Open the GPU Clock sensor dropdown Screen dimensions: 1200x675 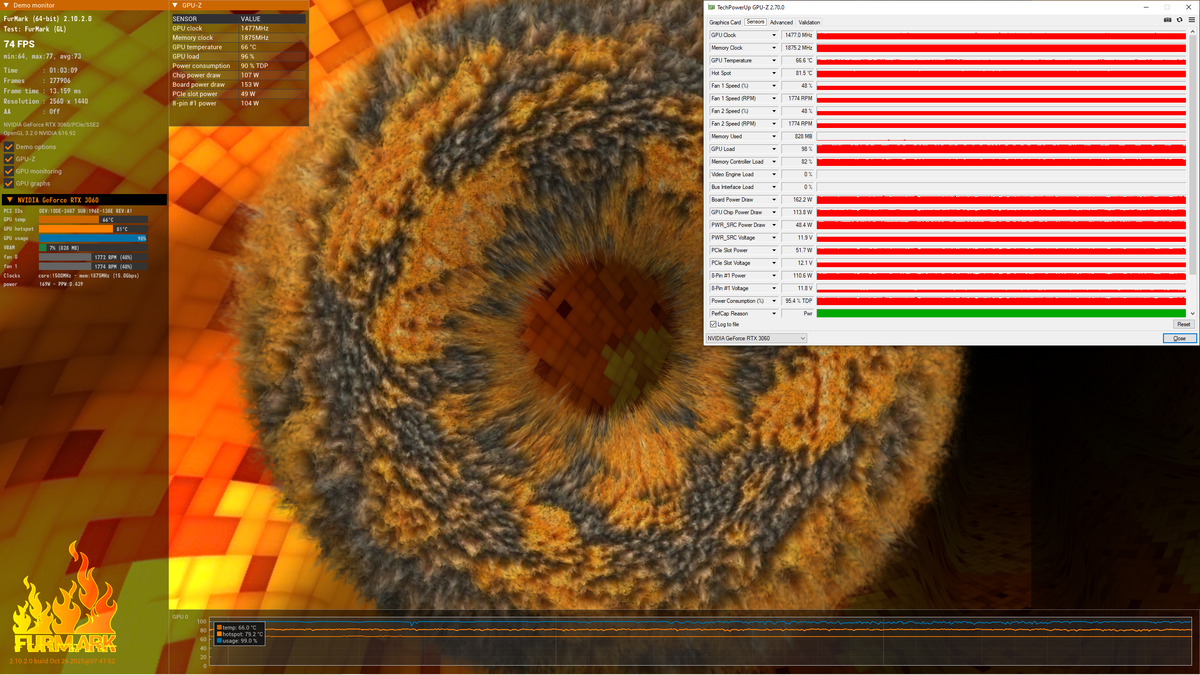click(773, 35)
